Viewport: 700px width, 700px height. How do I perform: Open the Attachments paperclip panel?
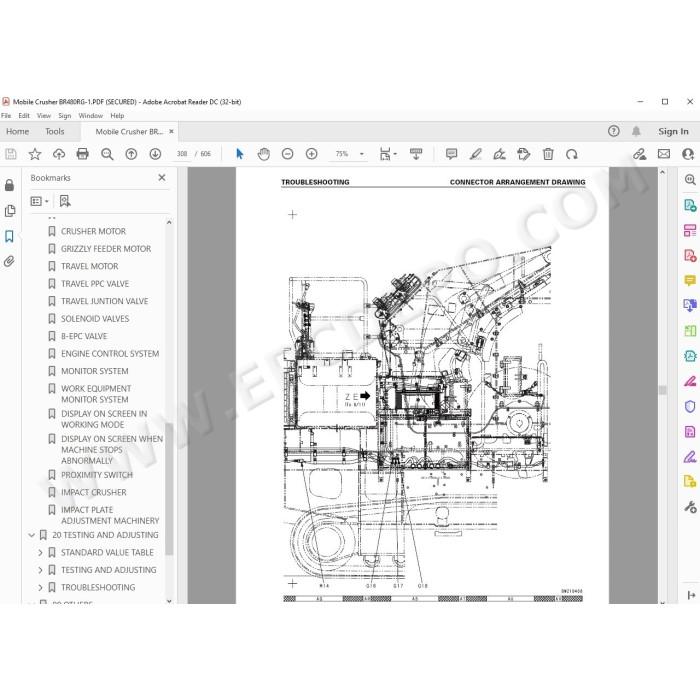[9, 261]
